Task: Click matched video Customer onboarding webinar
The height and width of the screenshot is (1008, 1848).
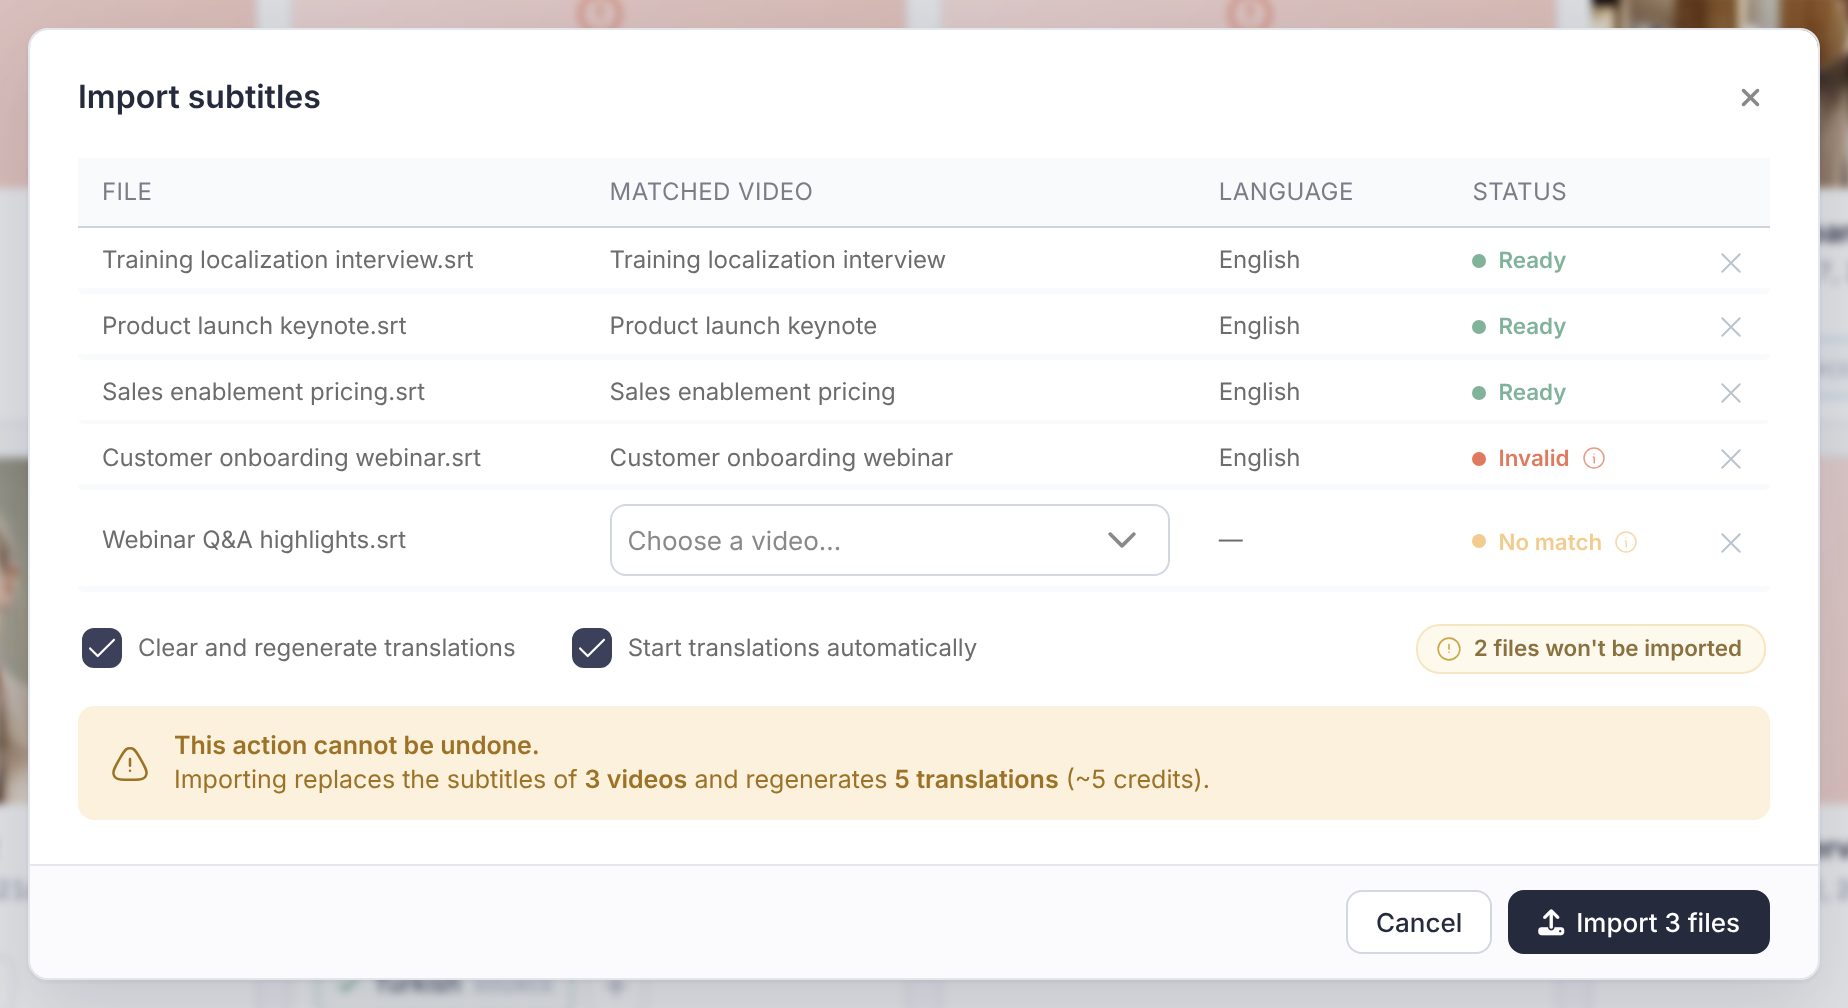Action: [x=781, y=458]
